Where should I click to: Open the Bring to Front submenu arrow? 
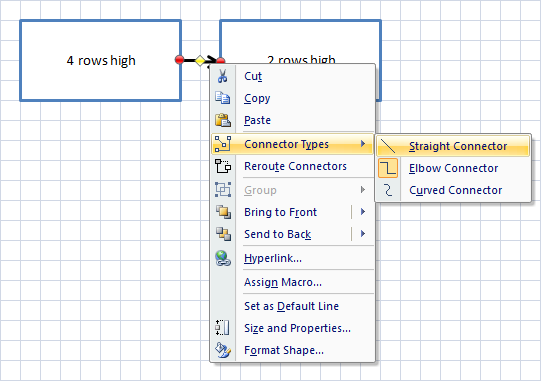pos(363,212)
